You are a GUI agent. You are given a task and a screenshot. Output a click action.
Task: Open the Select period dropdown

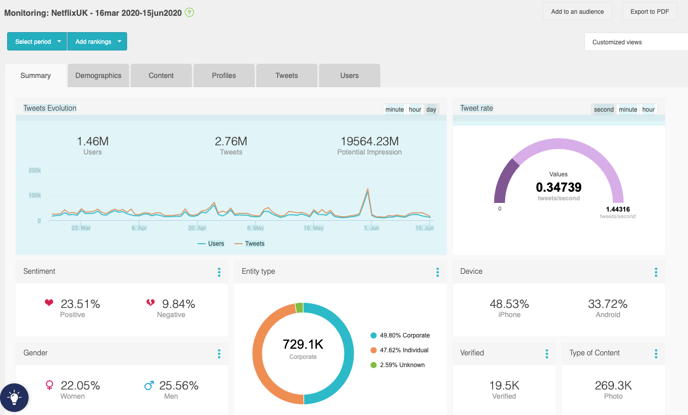tap(37, 41)
